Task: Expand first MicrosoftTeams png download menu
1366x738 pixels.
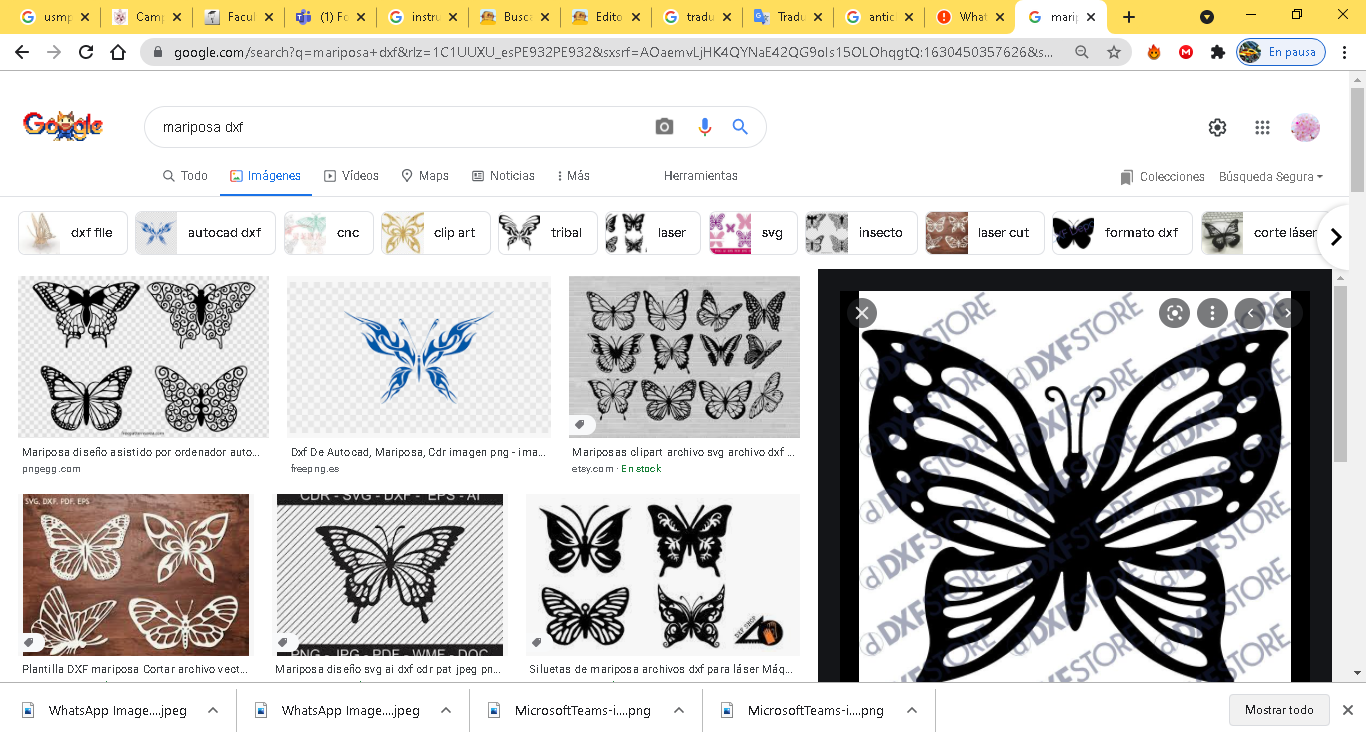Action: (679, 710)
